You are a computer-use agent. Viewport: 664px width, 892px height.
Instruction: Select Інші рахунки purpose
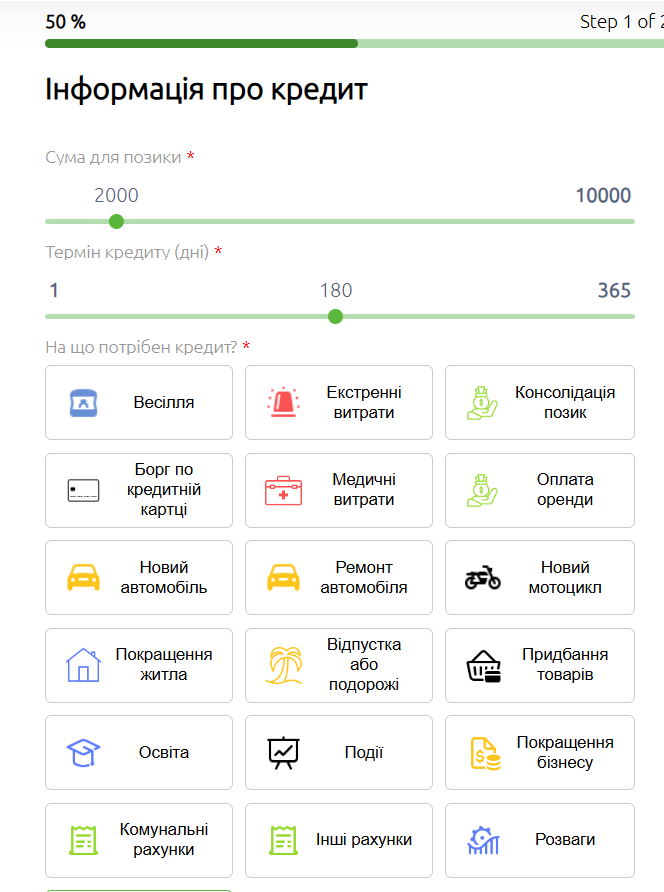point(339,840)
